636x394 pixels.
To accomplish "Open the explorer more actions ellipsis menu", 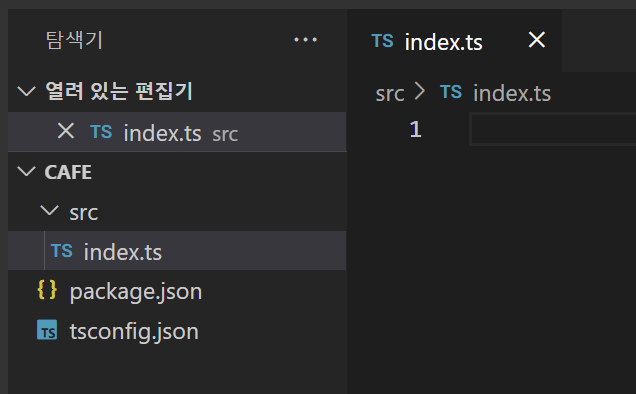I will click(x=305, y=40).
